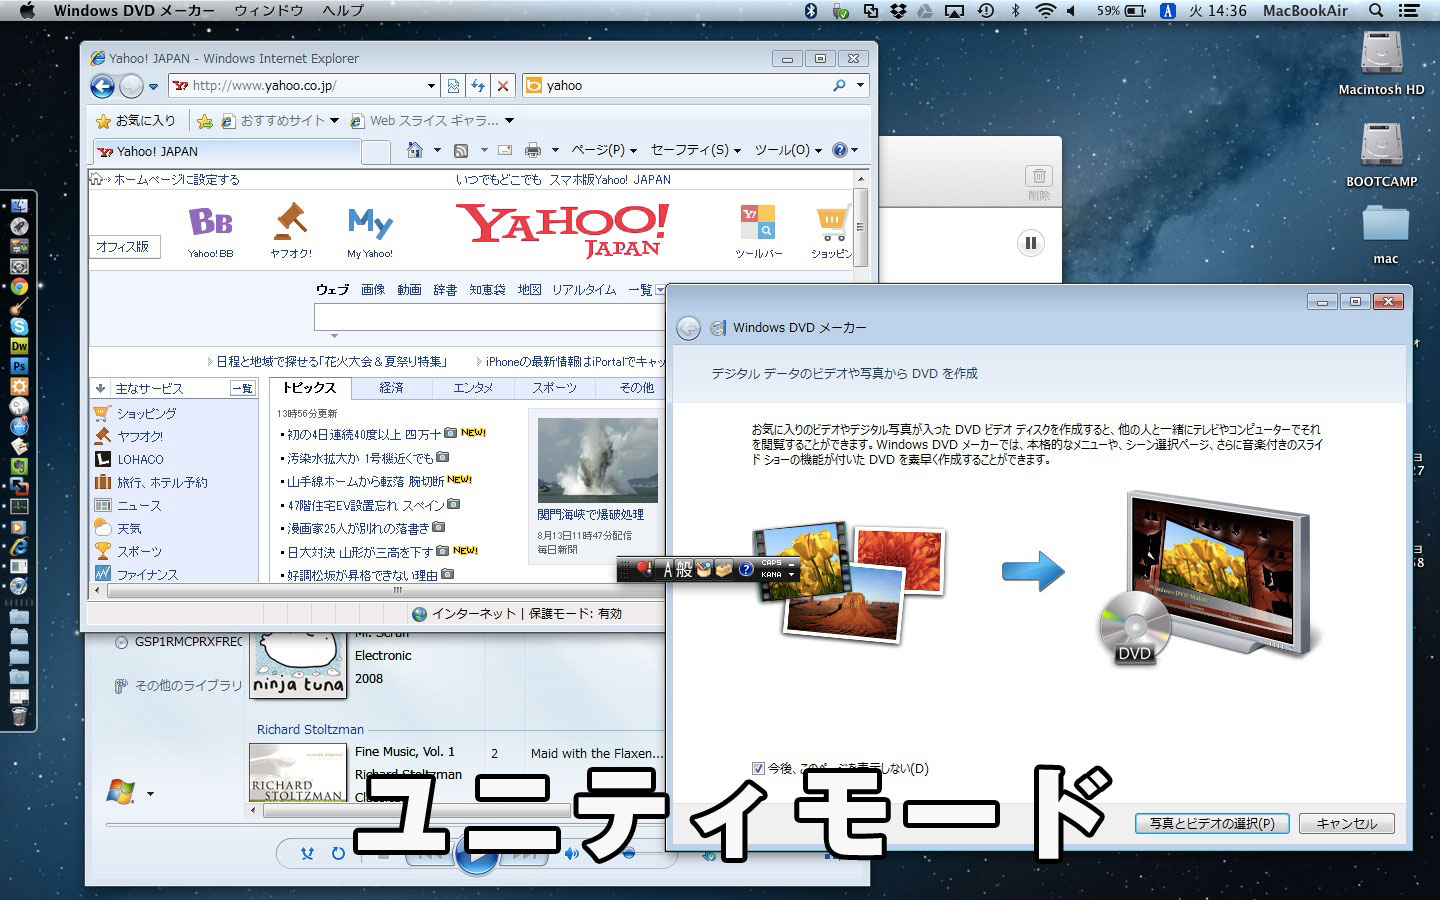Launch Dreamweaver from the Dock
This screenshot has height=900, width=1440.
[x=19, y=346]
